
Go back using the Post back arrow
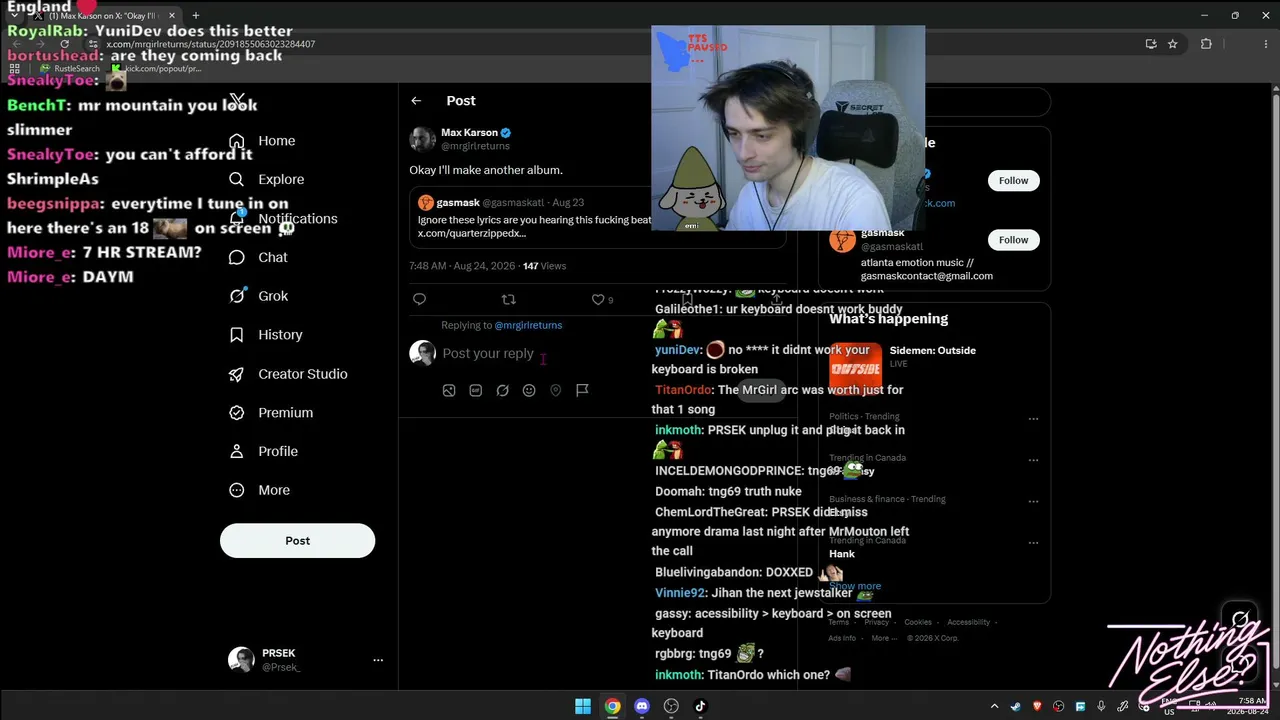tap(416, 101)
